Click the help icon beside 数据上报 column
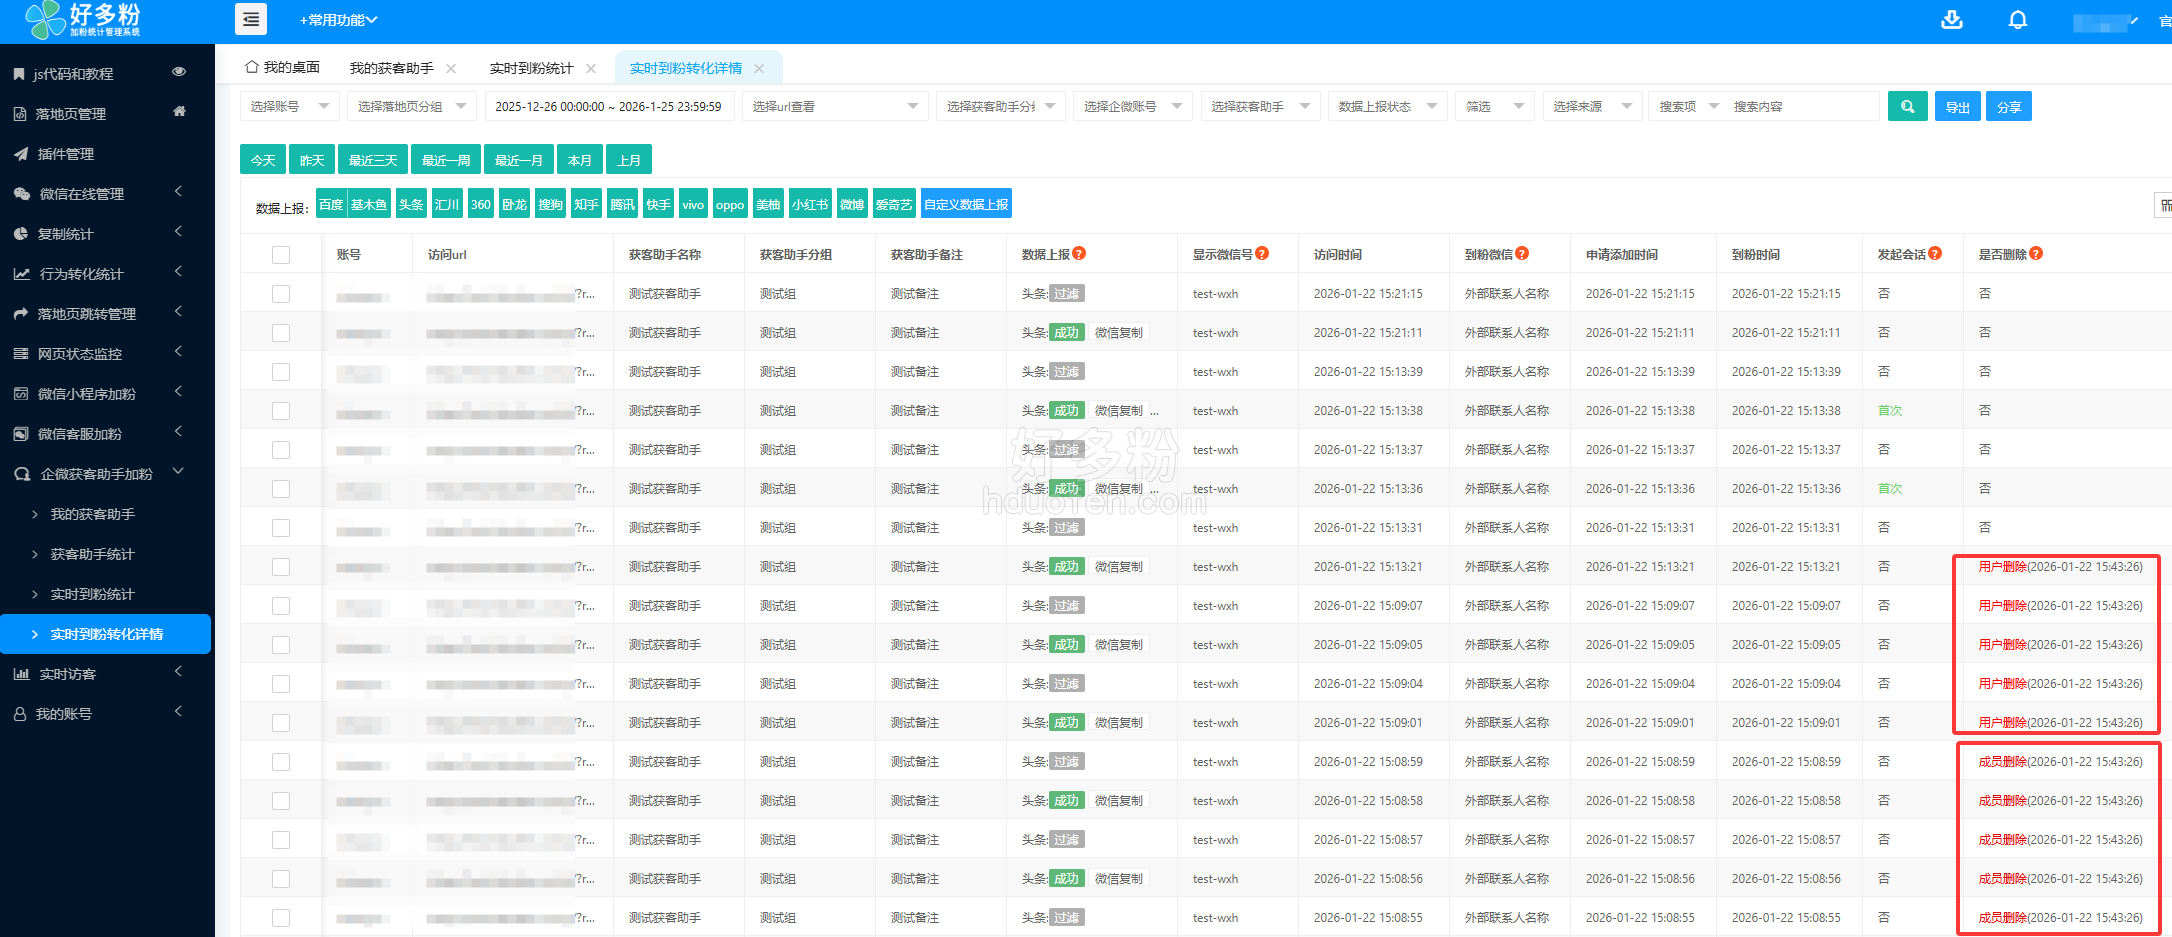This screenshot has width=2172, height=937. click(x=1079, y=254)
